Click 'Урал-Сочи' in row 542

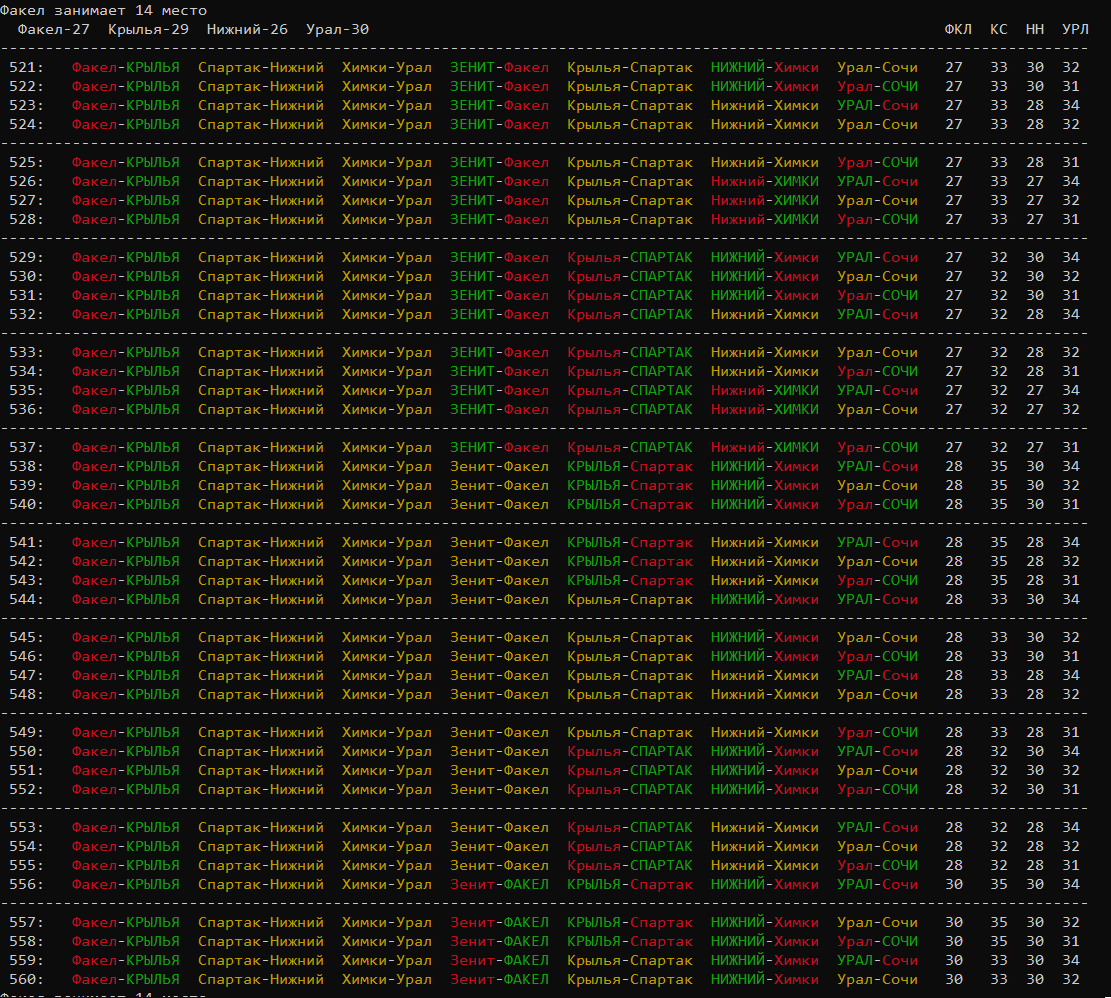click(877, 562)
